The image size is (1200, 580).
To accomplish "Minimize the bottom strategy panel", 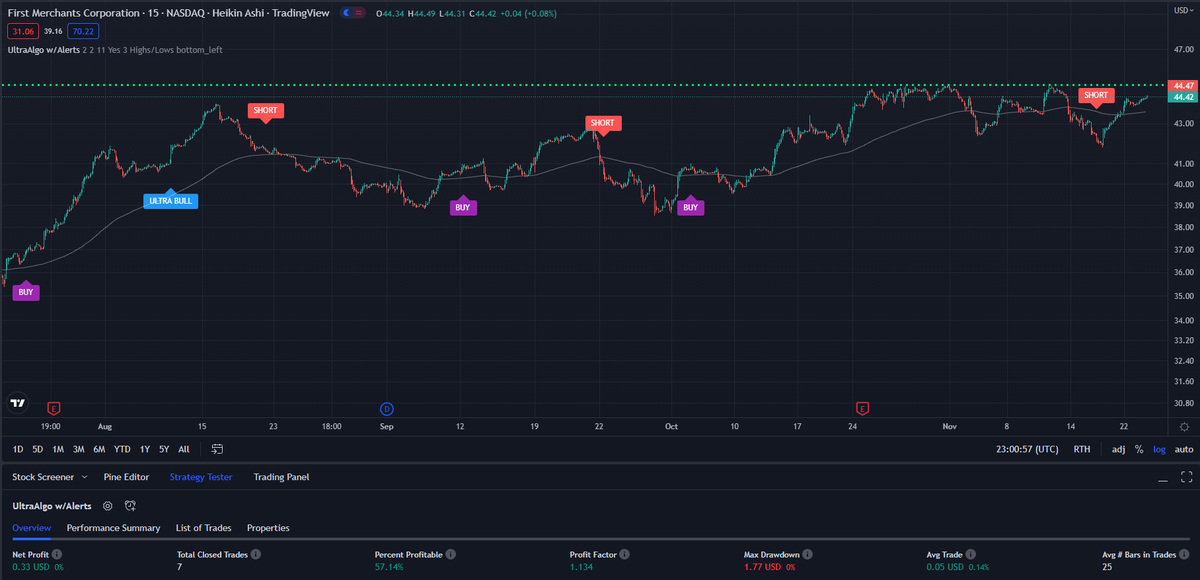I will click(x=1163, y=478).
